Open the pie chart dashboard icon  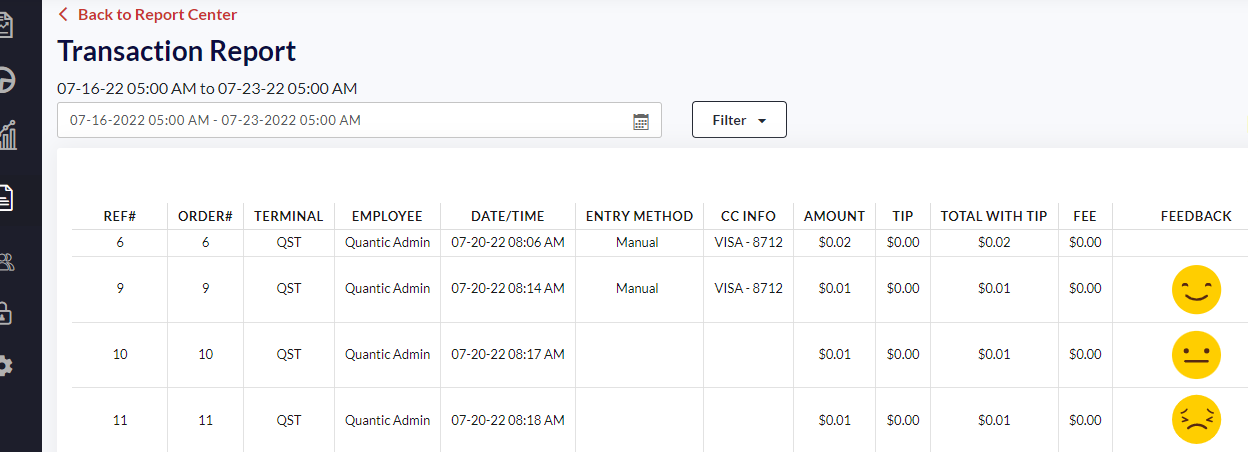coord(6,80)
